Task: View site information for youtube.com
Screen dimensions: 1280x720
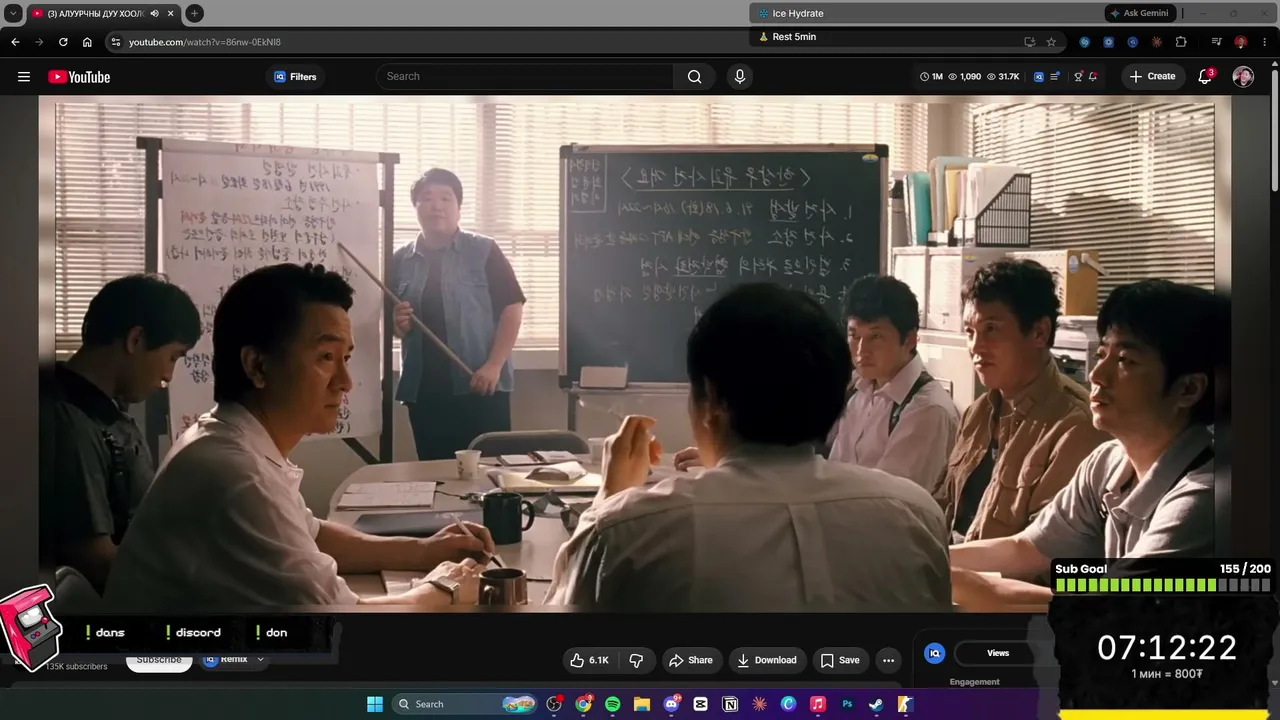Action: tap(115, 42)
